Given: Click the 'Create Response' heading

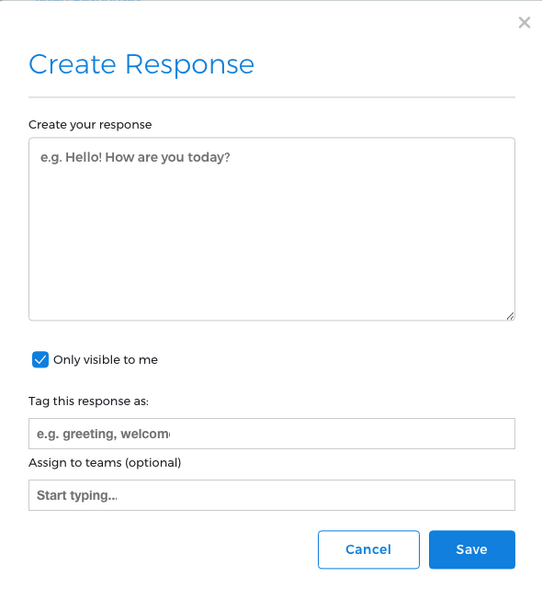Looking at the screenshot, I should pyautogui.click(x=141, y=64).
